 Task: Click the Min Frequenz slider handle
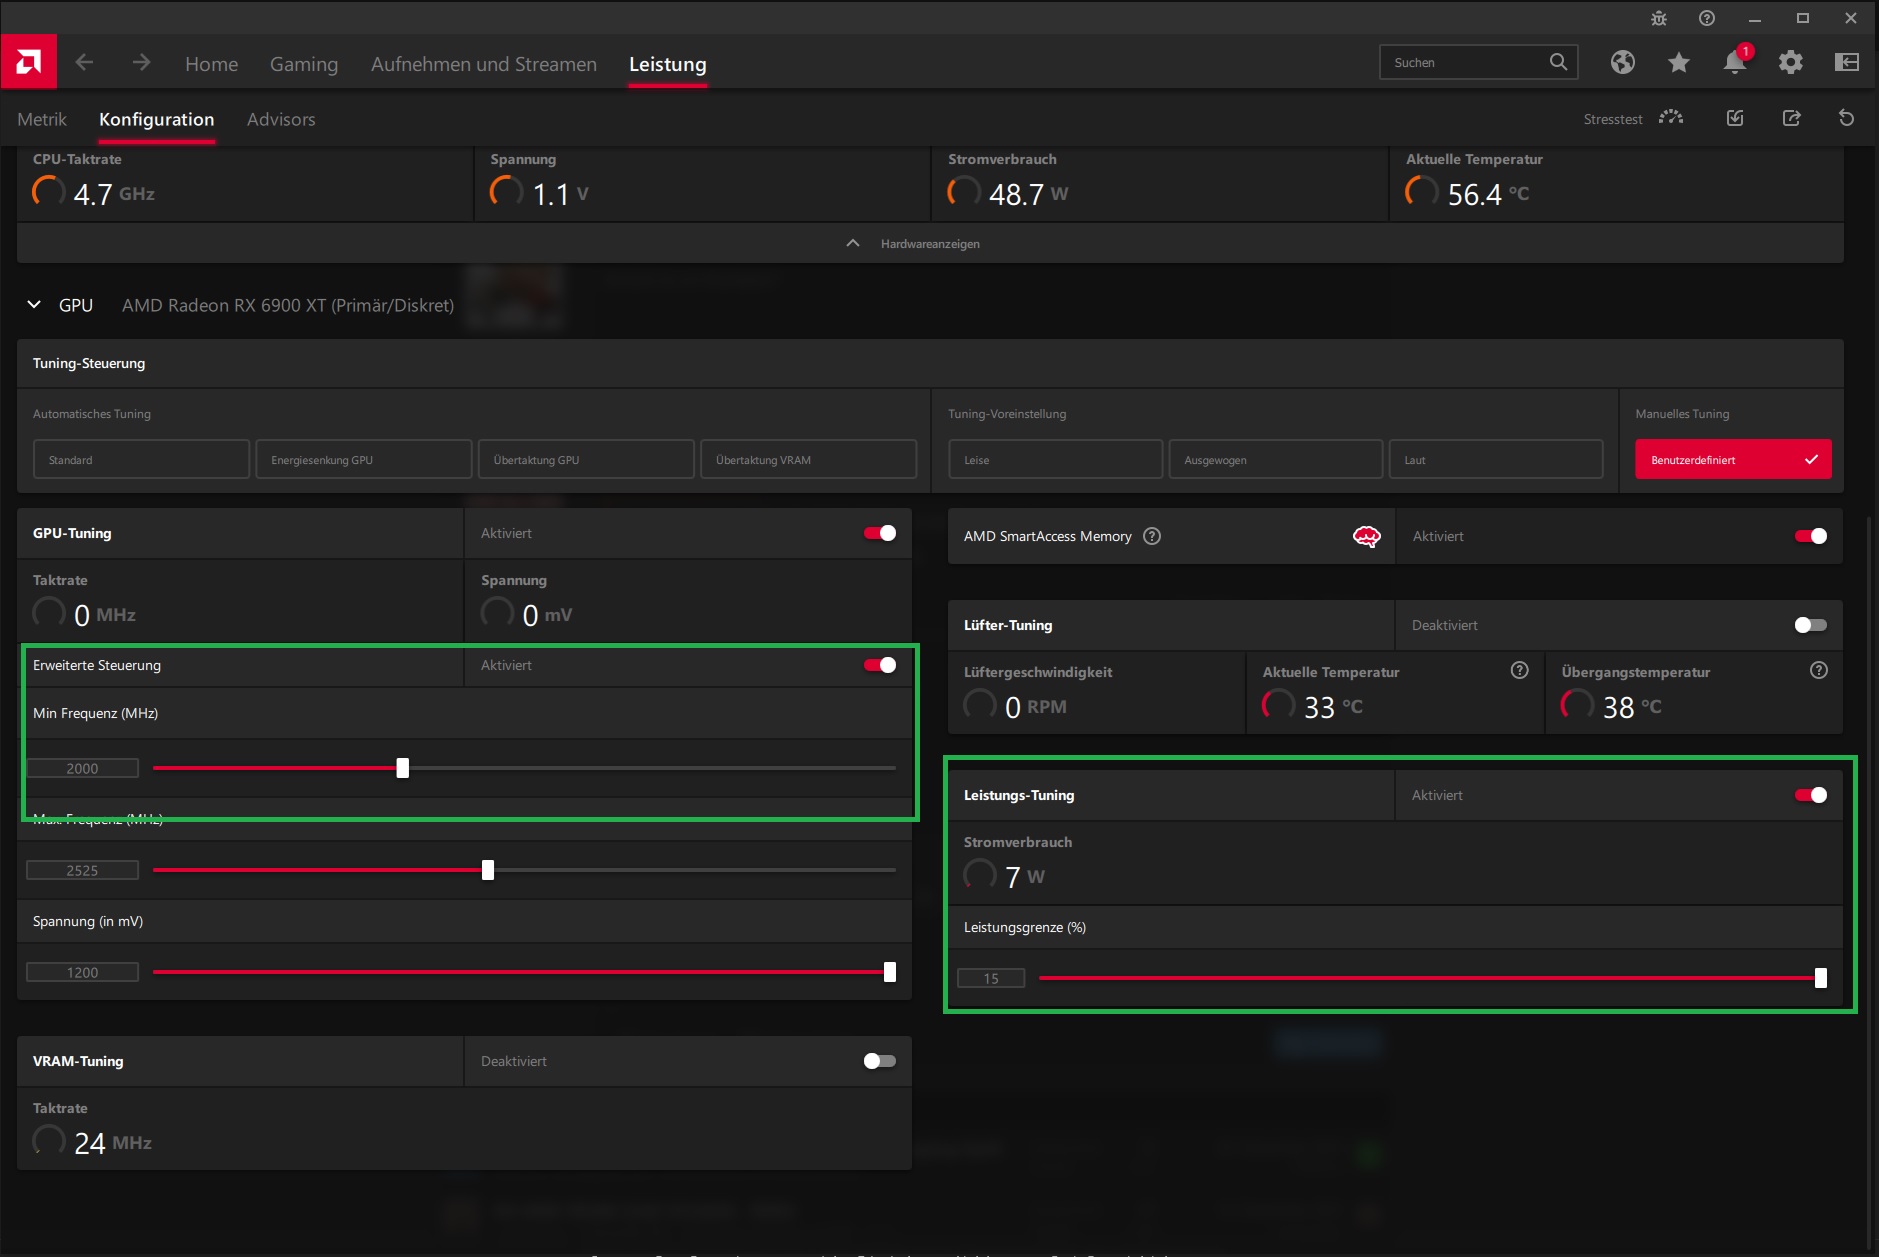click(x=402, y=768)
